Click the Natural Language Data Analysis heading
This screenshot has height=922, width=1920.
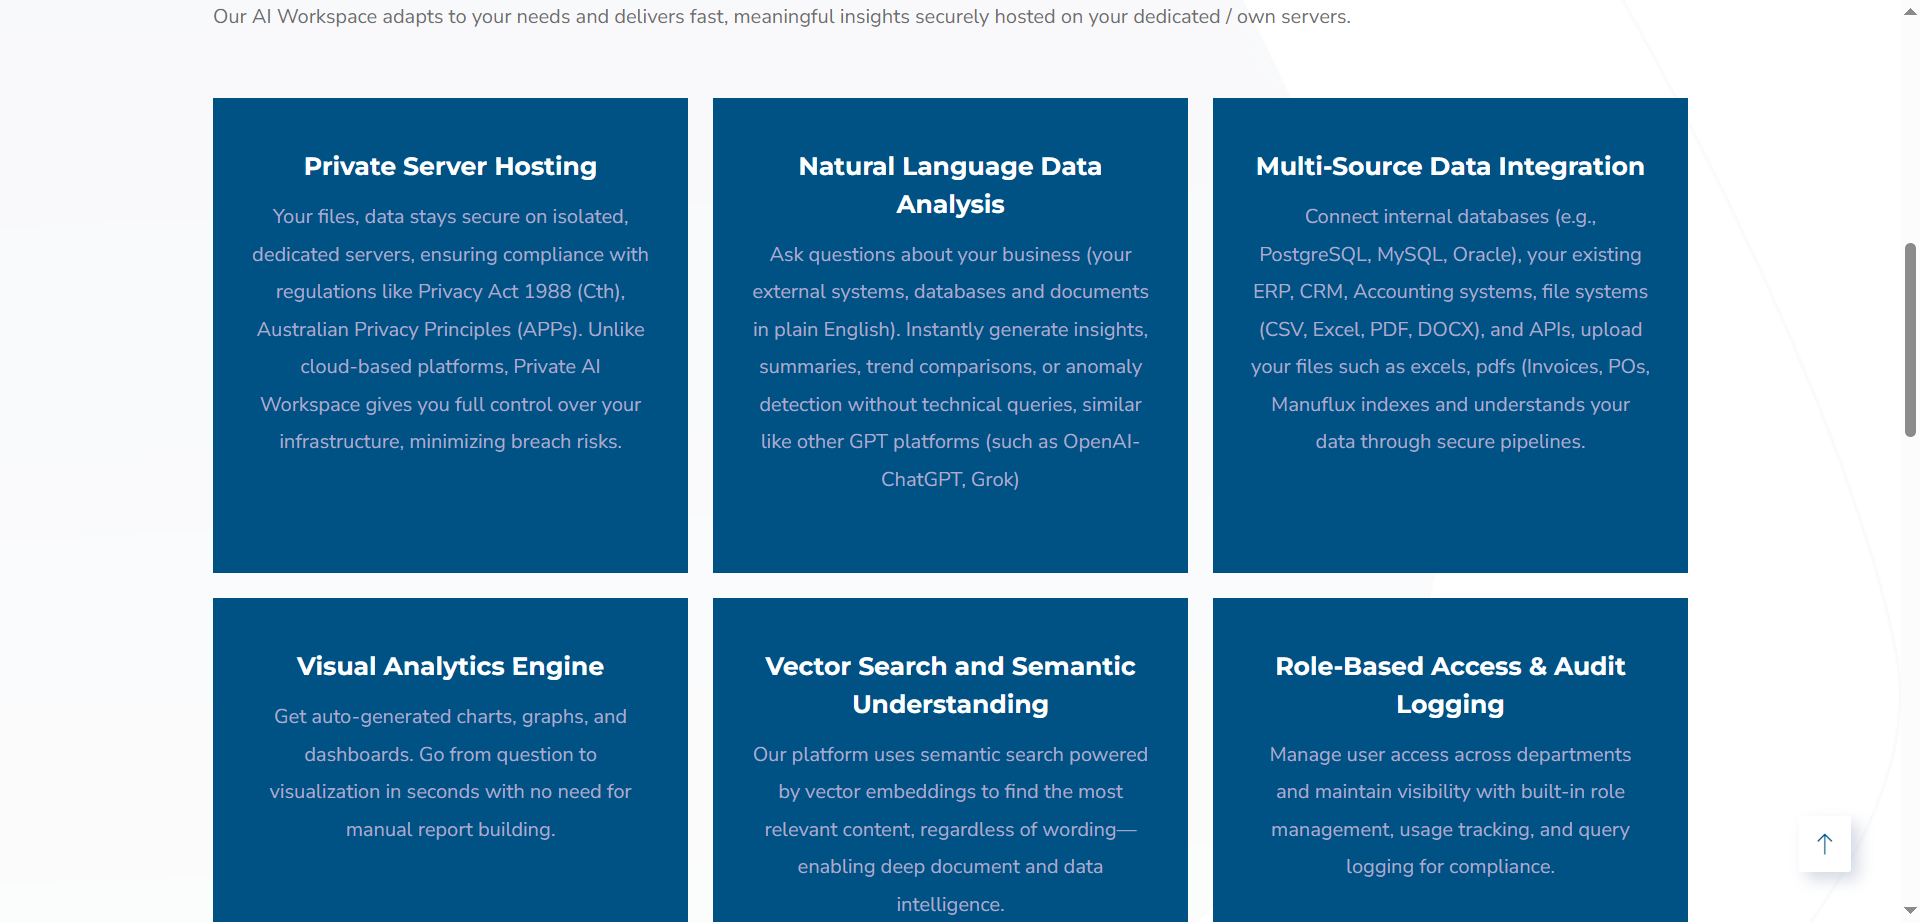(x=950, y=185)
